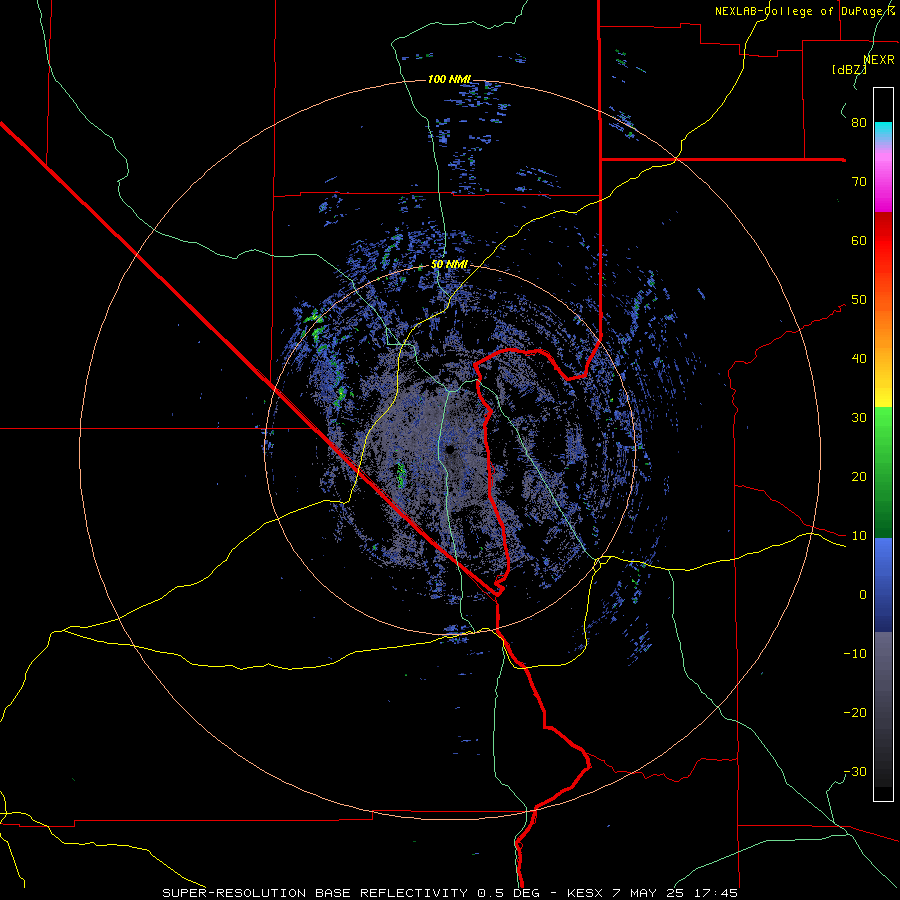
Task: Click the 0 value on the color scale
Action: point(863,595)
